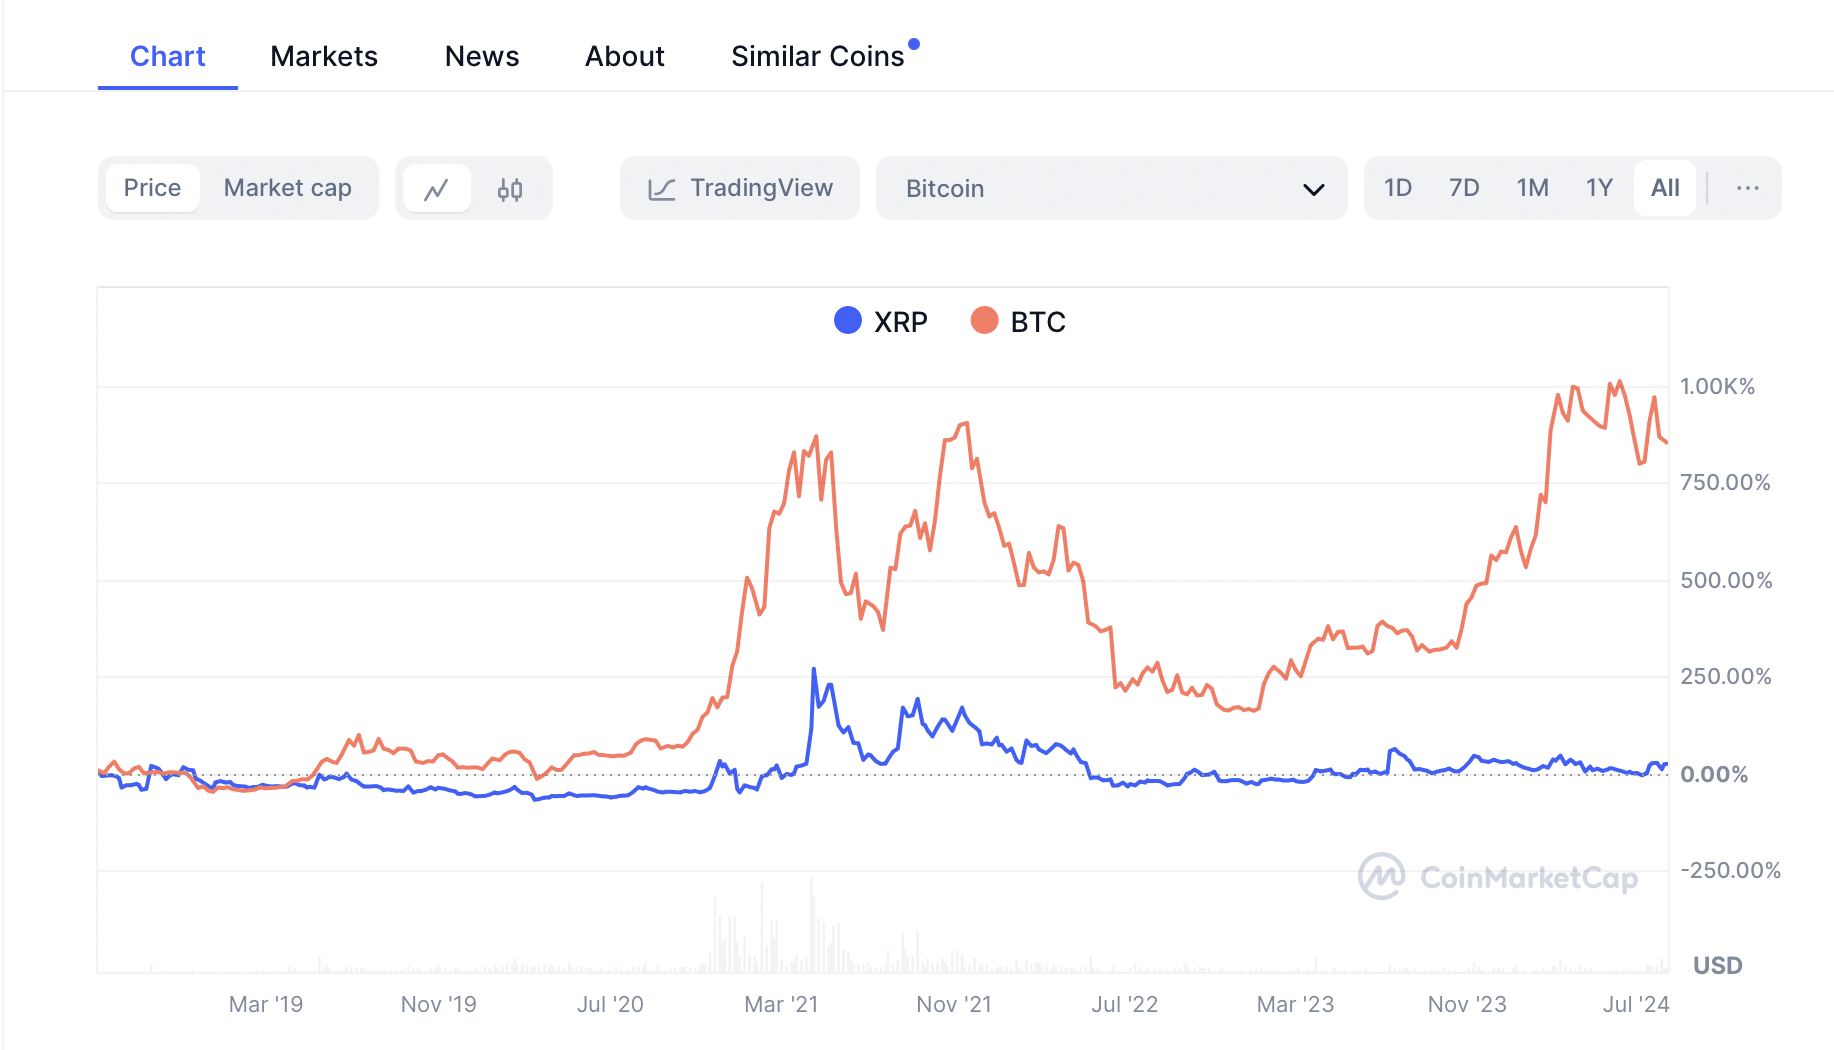The width and height of the screenshot is (1834, 1050).
Task: Click the tallest volume bar in Mar '21
Action: (x=811, y=925)
